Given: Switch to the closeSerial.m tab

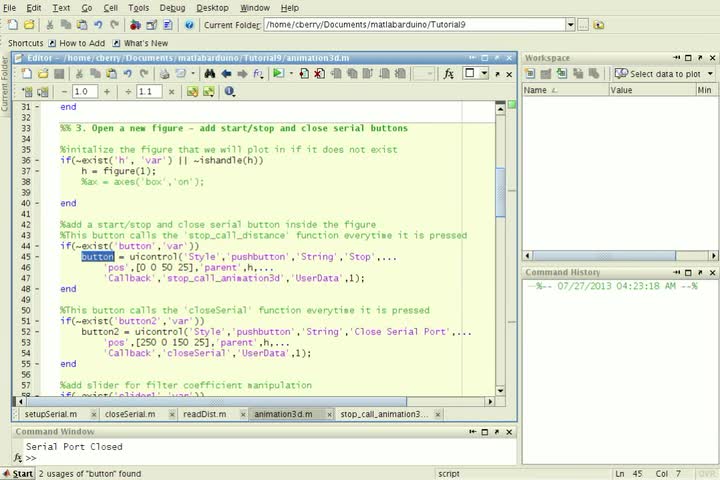Looking at the screenshot, I should coord(130,414).
